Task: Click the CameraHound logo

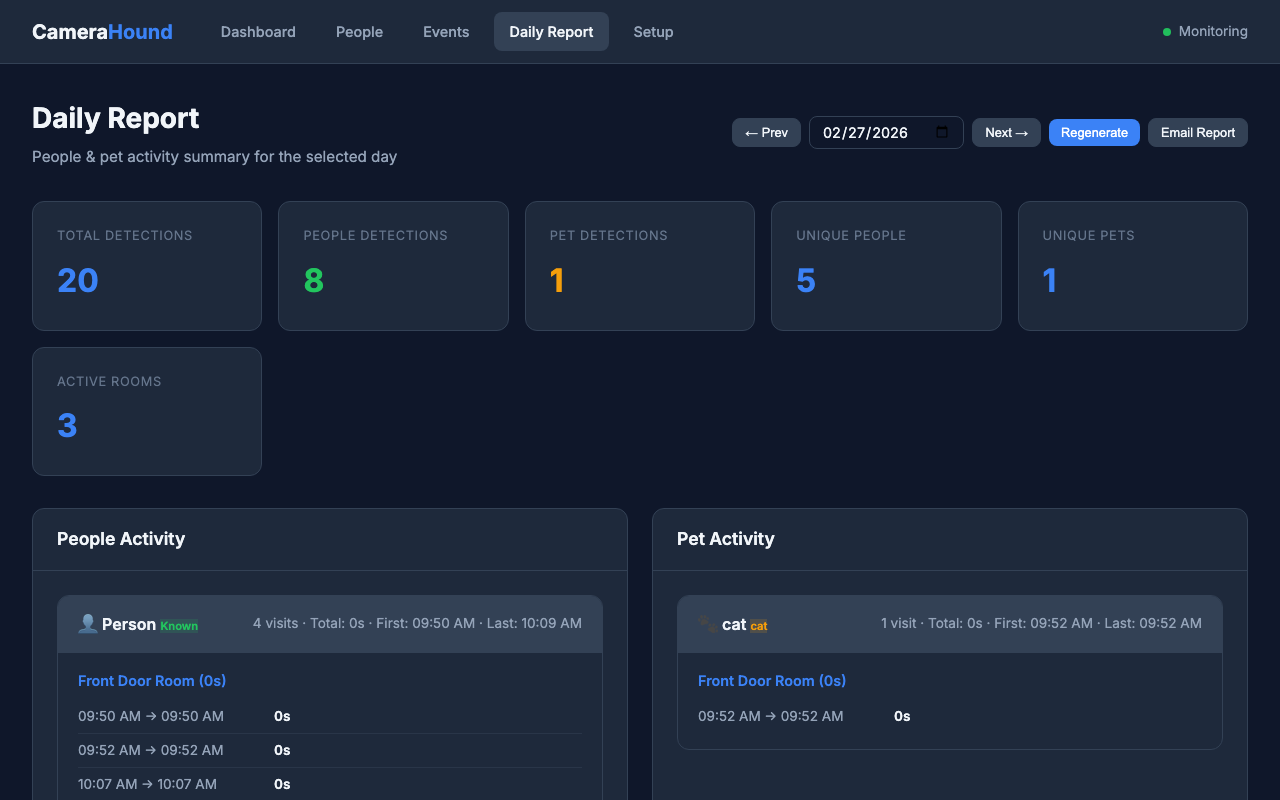Action: coord(102,31)
